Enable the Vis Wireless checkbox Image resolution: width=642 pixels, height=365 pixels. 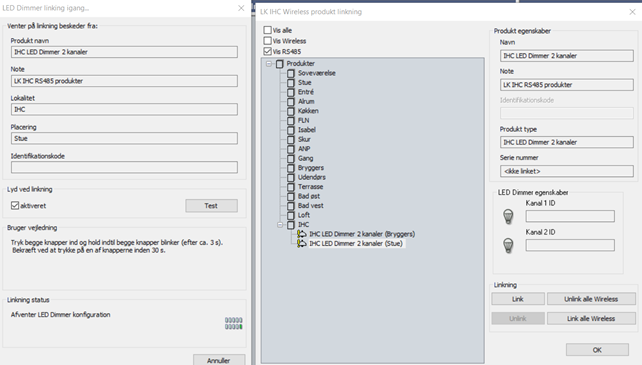pyautogui.click(x=268, y=41)
